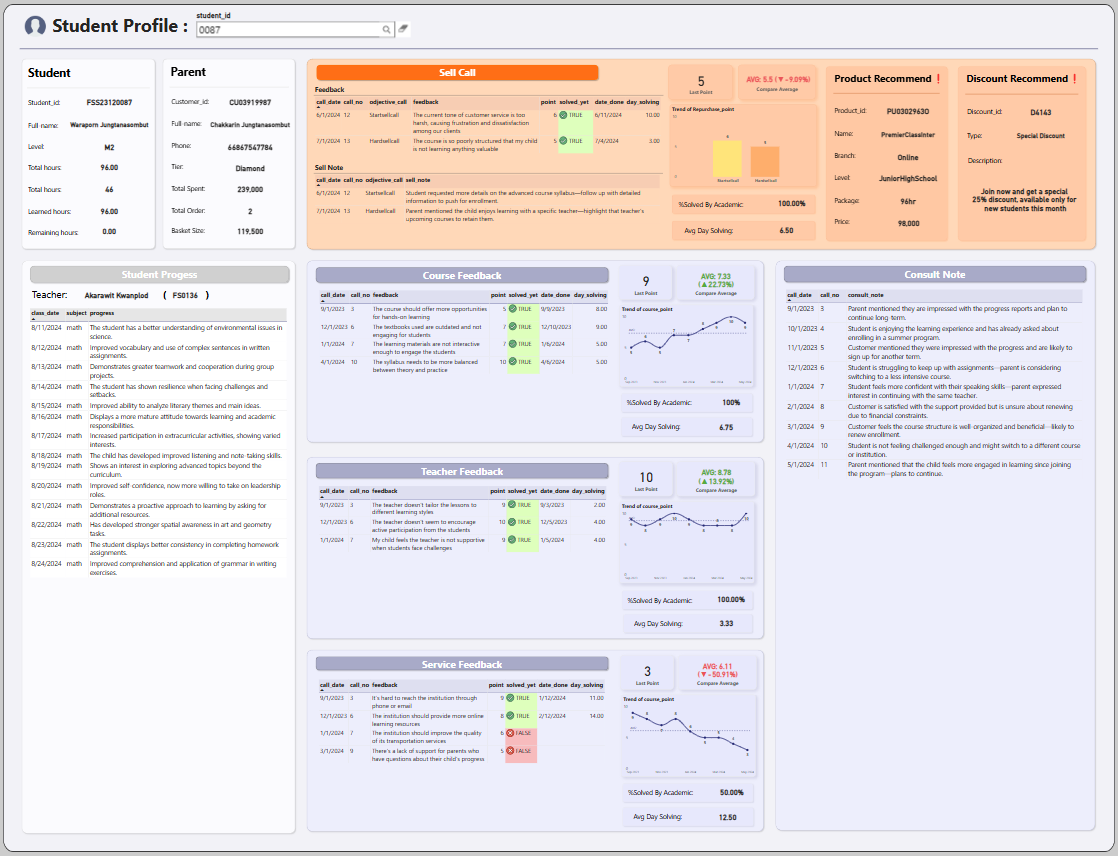The height and width of the screenshot is (856, 1118).
Task: Click Consult Note row dated 2/1/2024
Action: click(x=934, y=411)
